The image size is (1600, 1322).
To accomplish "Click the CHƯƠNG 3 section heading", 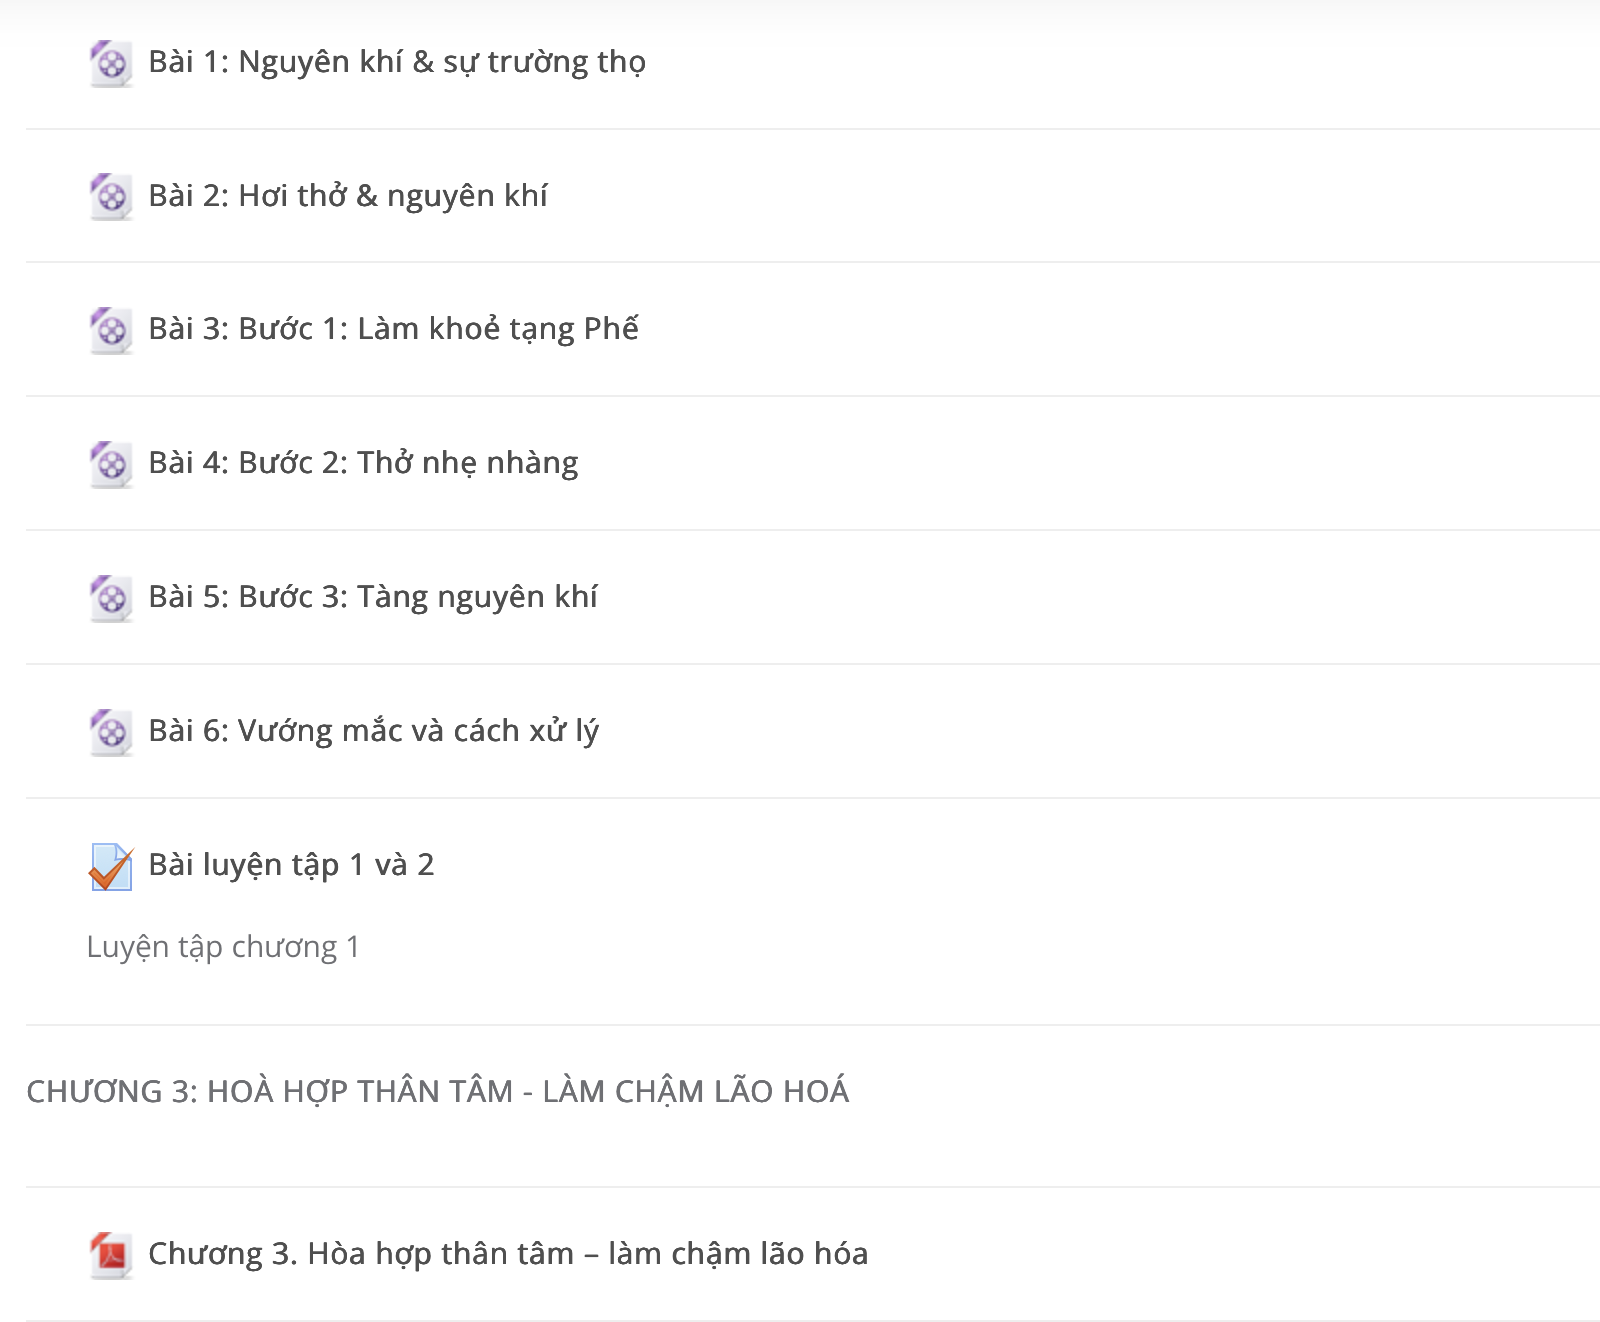I will click(438, 1091).
